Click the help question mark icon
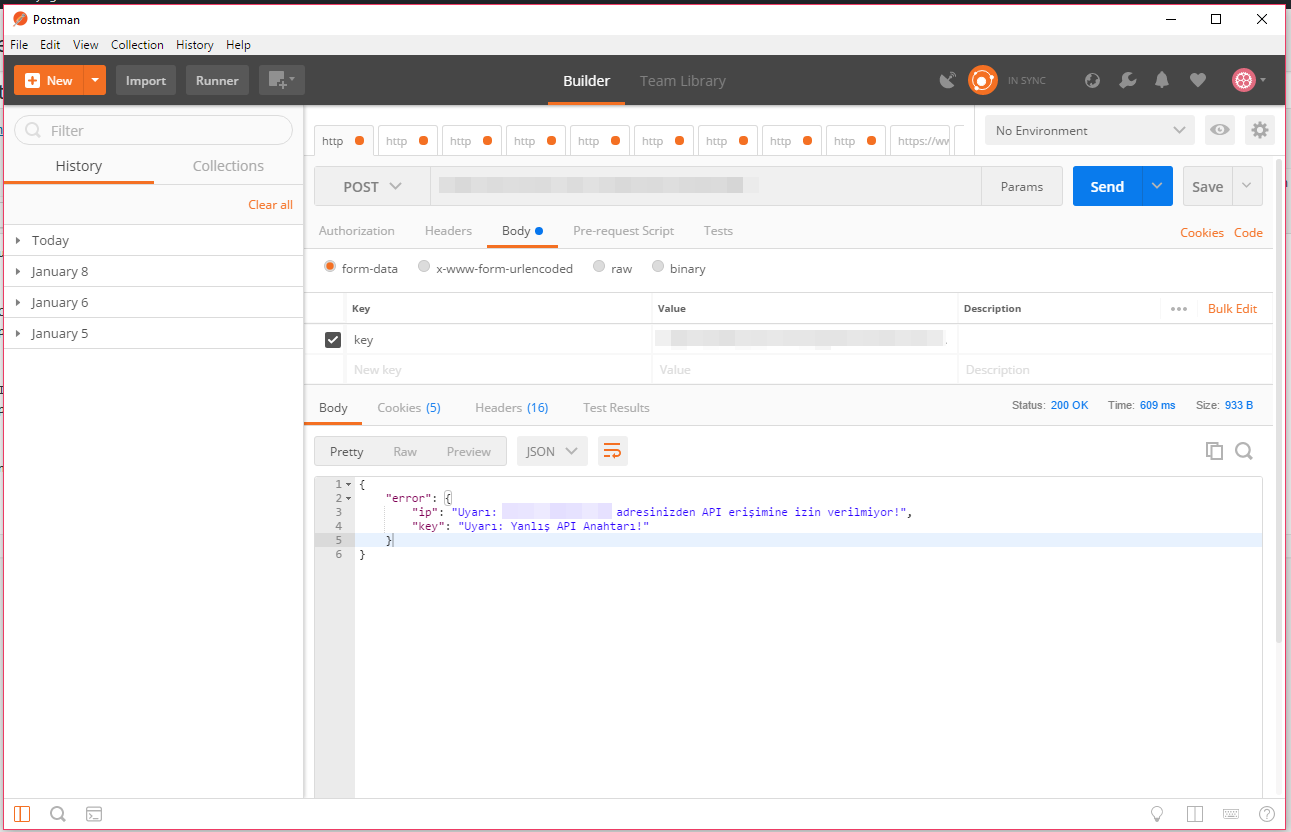Viewport: 1291px width, 832px height. pyautogui.click(x=1267, y=814)
